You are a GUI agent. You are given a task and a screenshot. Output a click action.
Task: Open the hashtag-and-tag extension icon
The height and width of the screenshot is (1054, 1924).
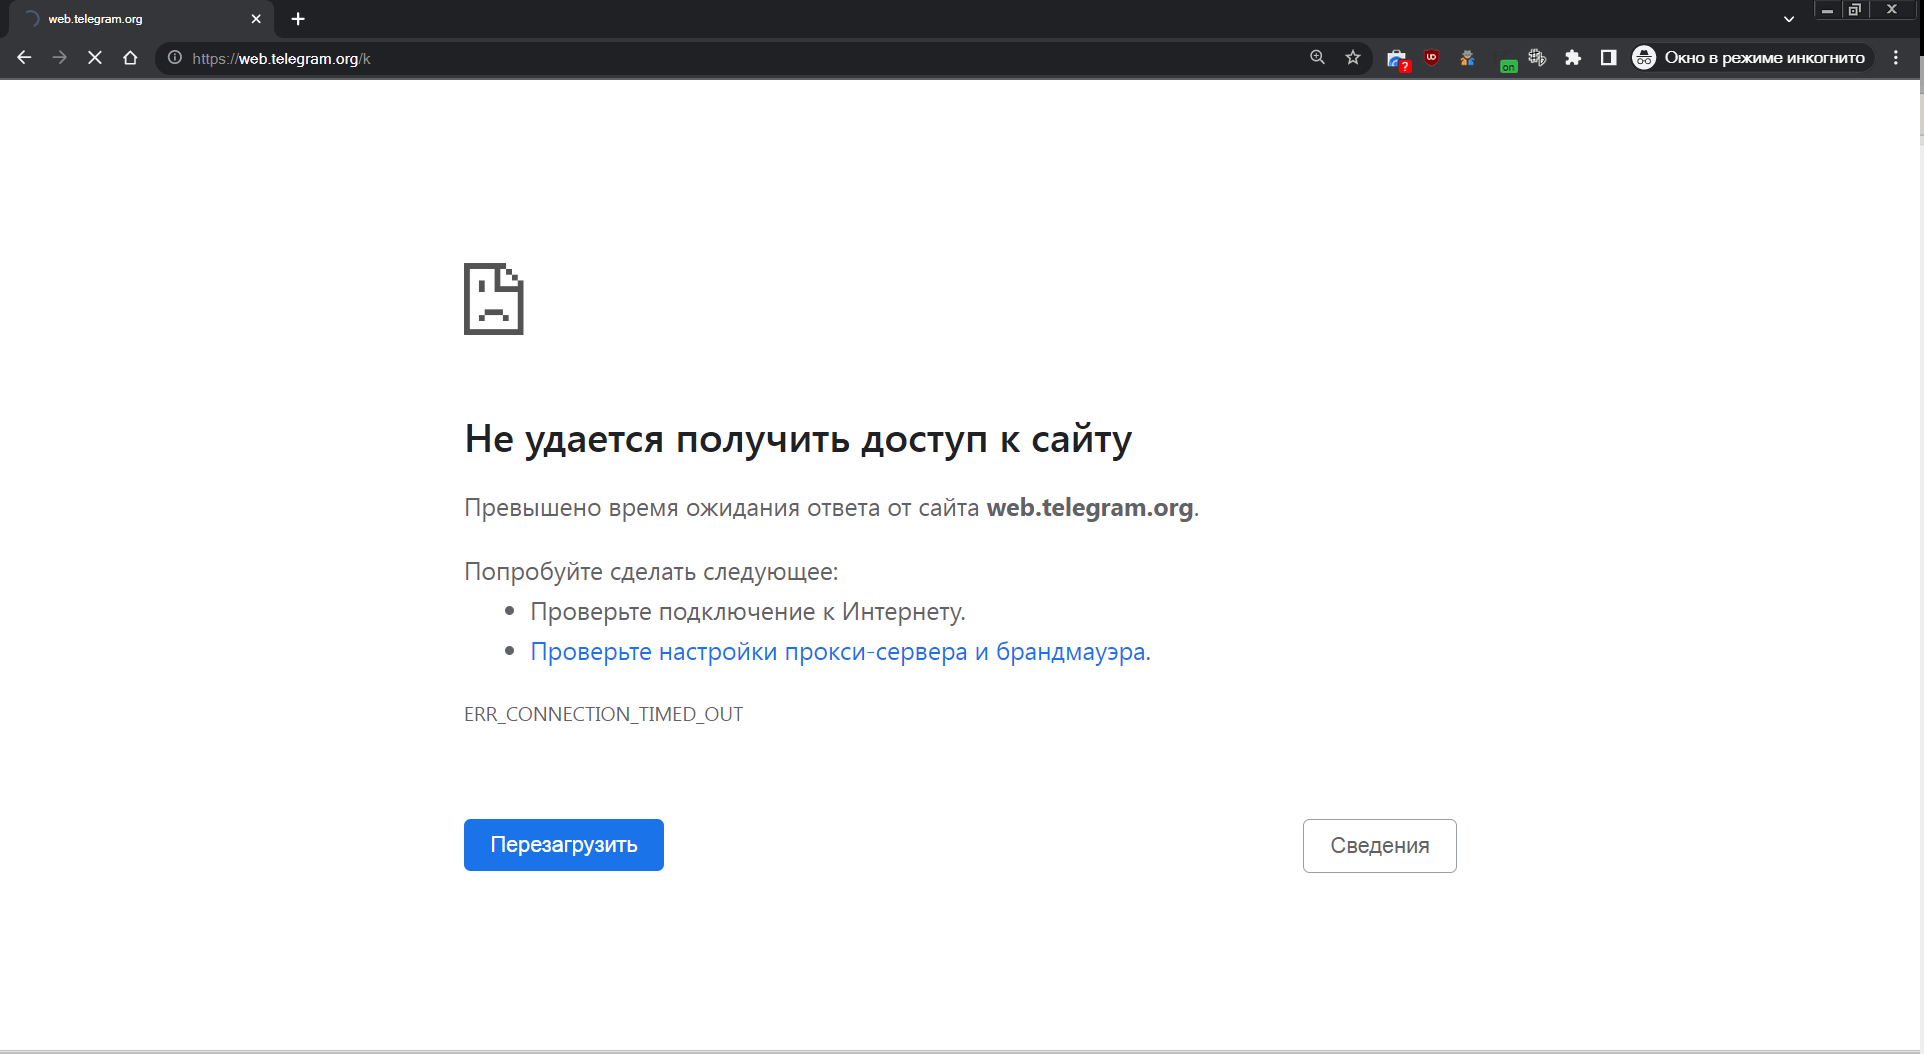click(1537, 58)
